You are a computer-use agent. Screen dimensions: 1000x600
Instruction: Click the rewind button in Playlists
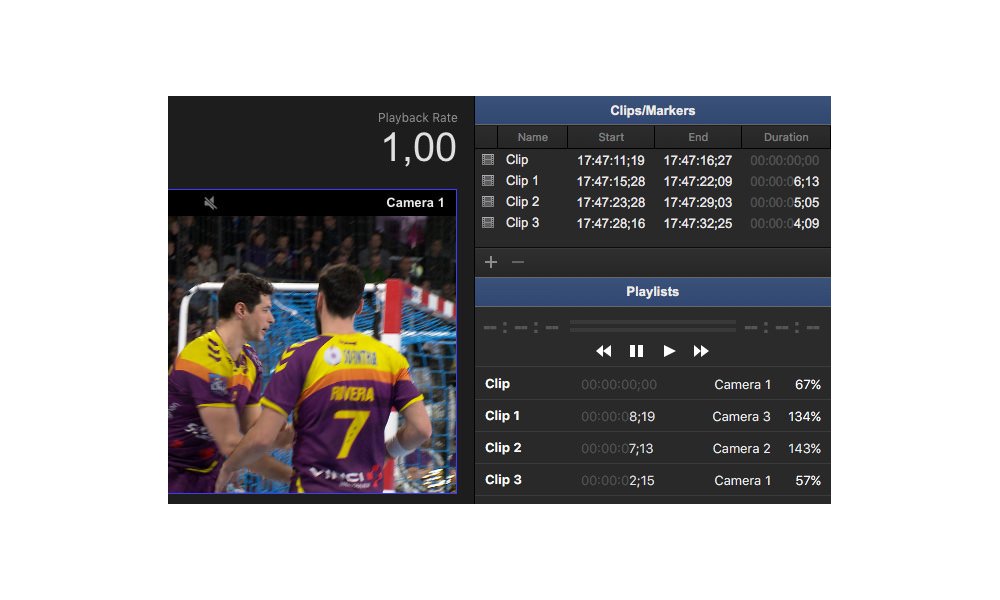[603, 351]
